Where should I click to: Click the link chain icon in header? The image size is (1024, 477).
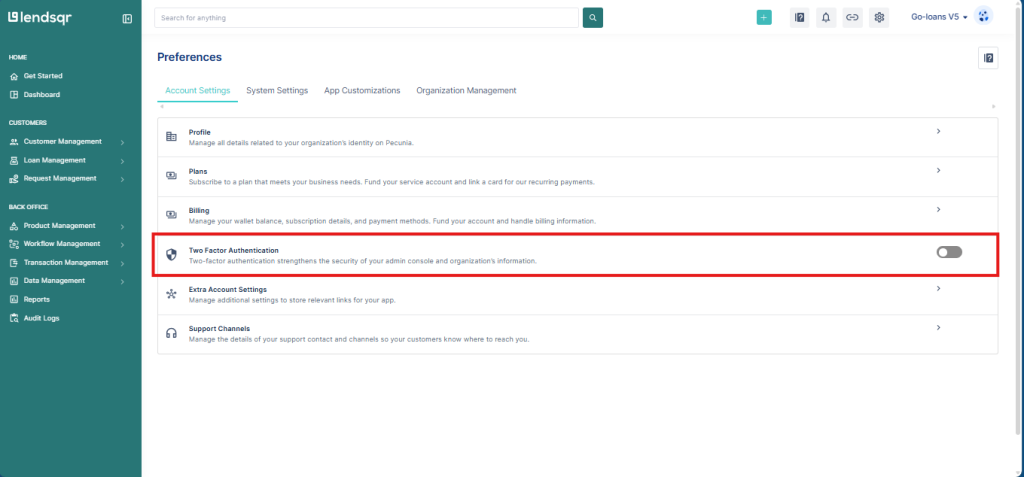coord(852,17)
